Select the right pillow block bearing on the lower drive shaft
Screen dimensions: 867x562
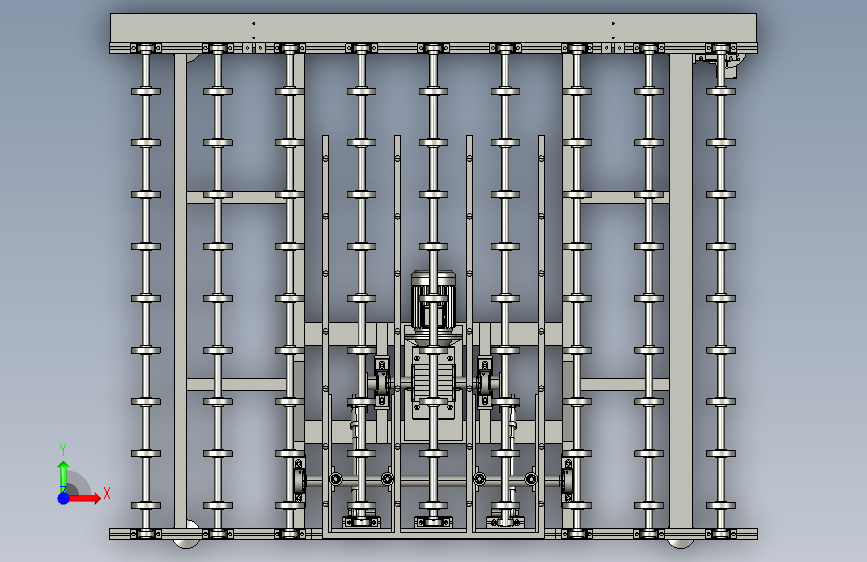pyautogui.click(x=568, y=480)
